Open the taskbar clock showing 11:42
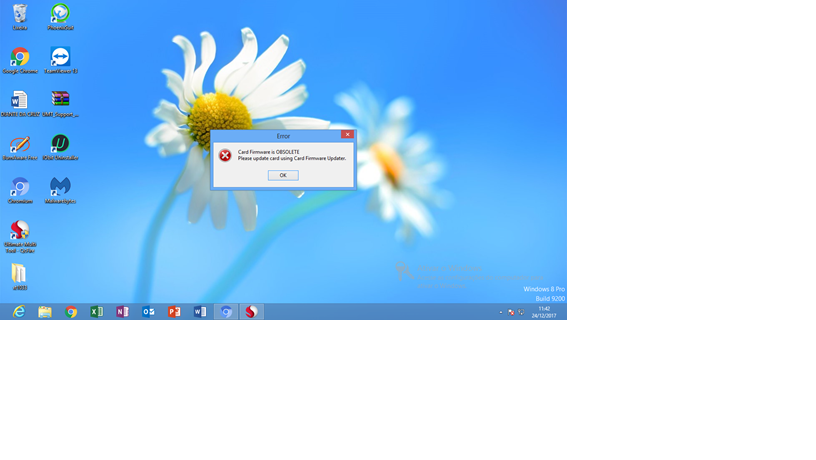 click(x=544, y=312)
